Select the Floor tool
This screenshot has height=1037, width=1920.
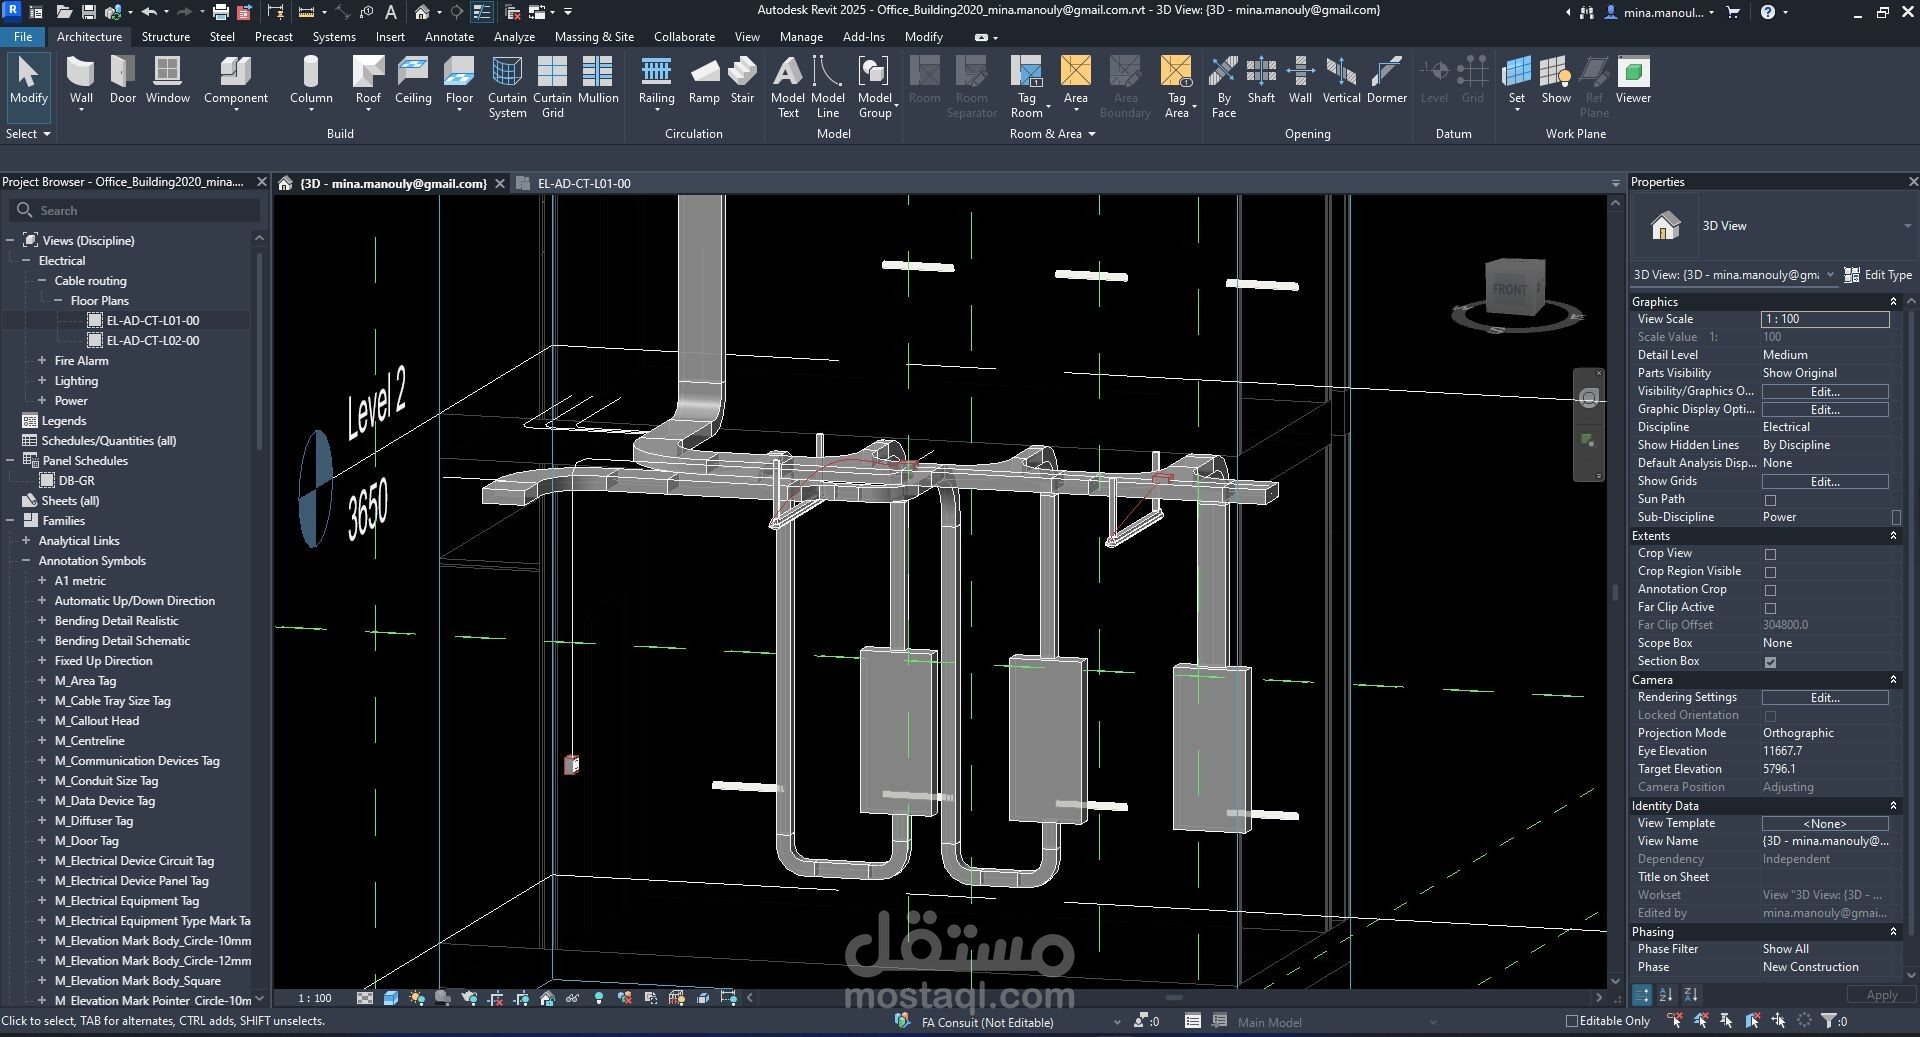click(459, 81)
